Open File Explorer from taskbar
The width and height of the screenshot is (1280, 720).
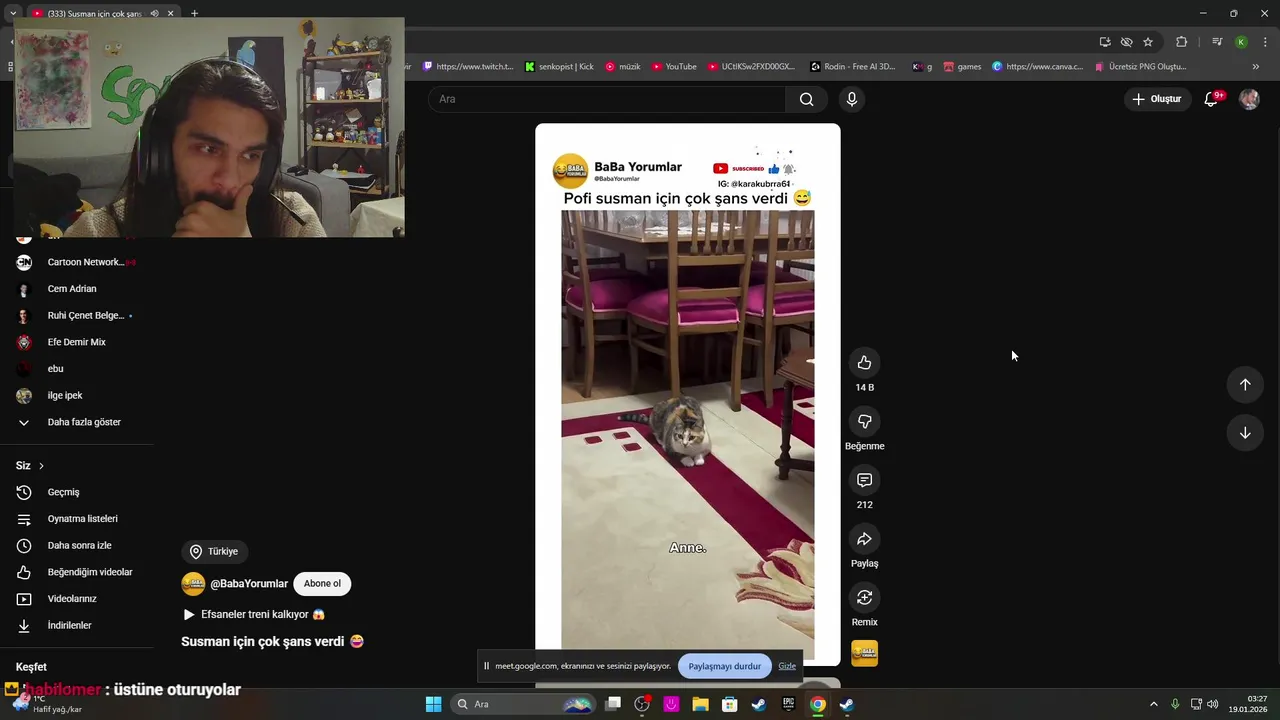(700, 704)
